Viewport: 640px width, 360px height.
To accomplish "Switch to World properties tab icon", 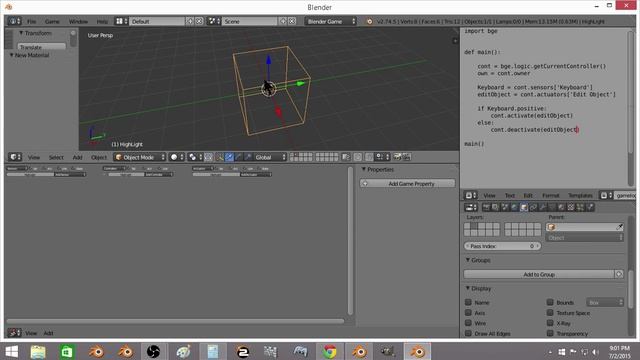I will pyautogui.click(x=514, y=207).
